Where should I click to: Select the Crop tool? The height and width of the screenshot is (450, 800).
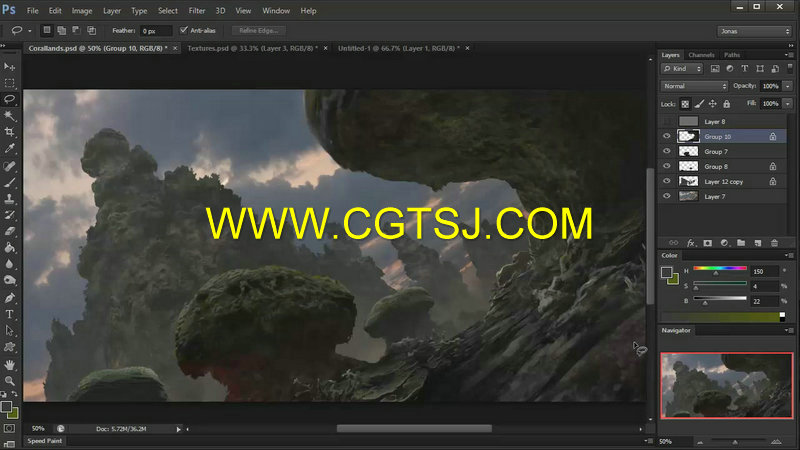pyautogui.click(x=9, y=132)
